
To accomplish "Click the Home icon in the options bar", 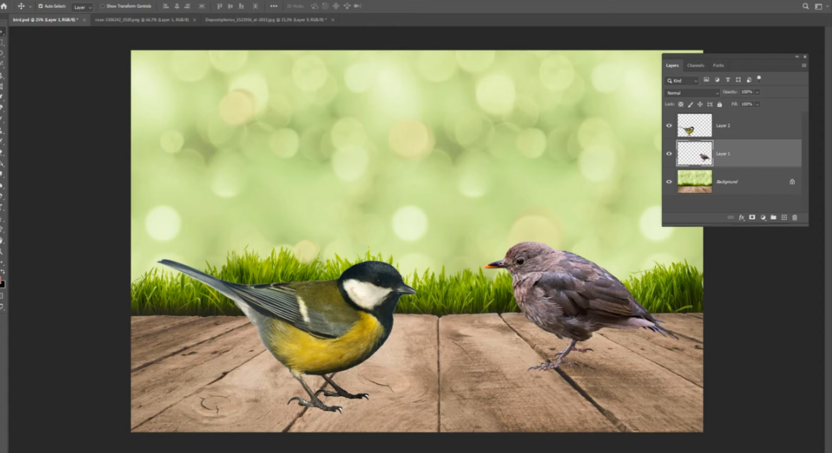I will click(5, 6).
